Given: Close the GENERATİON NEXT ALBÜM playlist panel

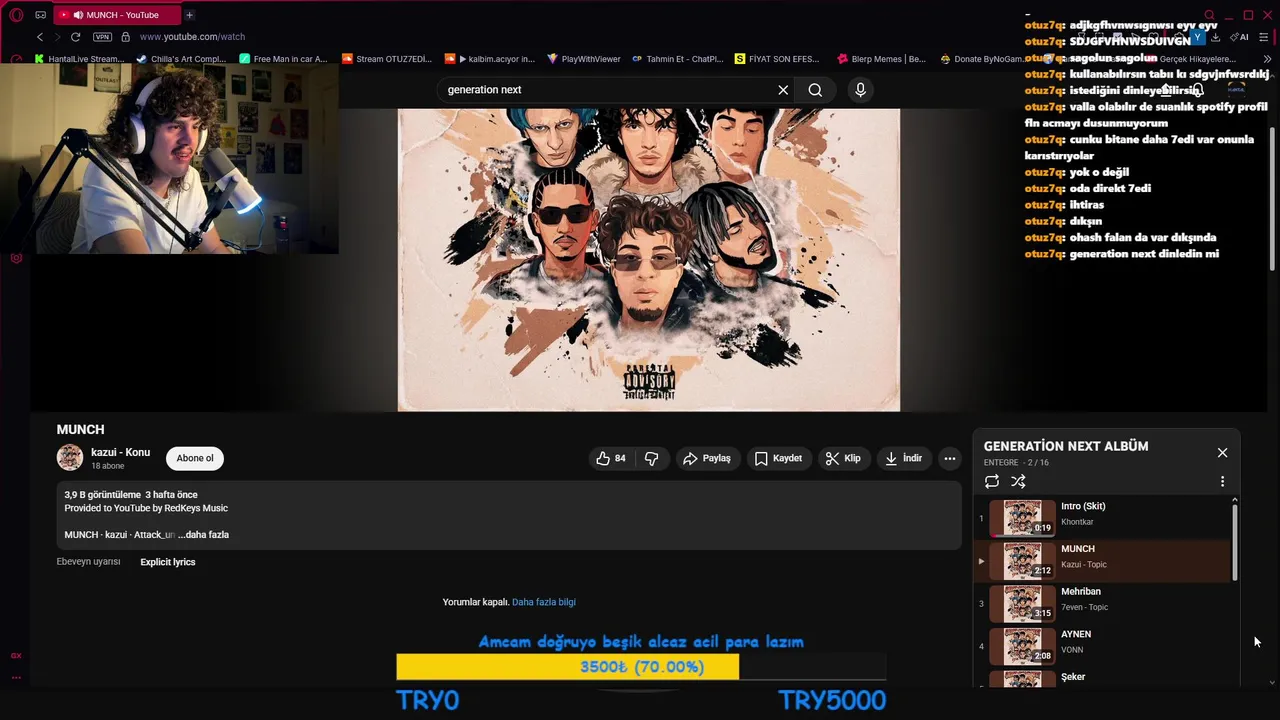Looking at the screenshot, I should click(x=1222, y=453).
